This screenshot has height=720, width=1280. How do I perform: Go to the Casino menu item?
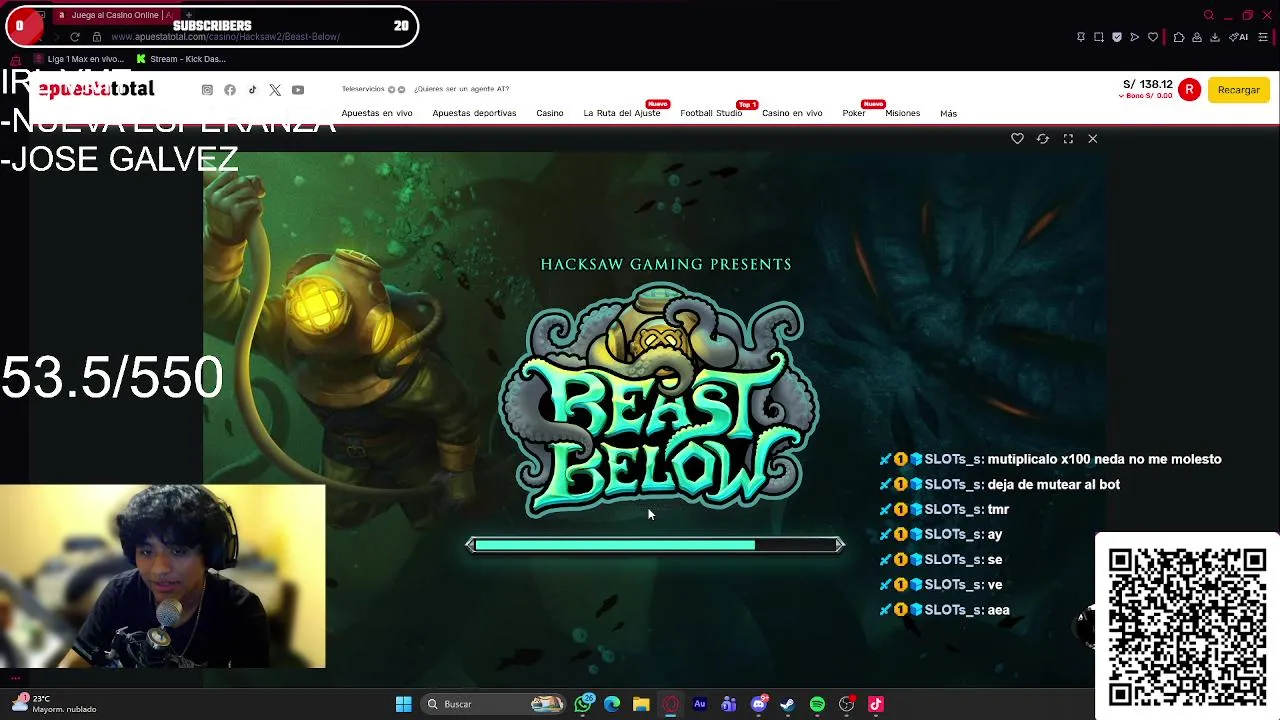pyautogui.click(x=550, y=113)
